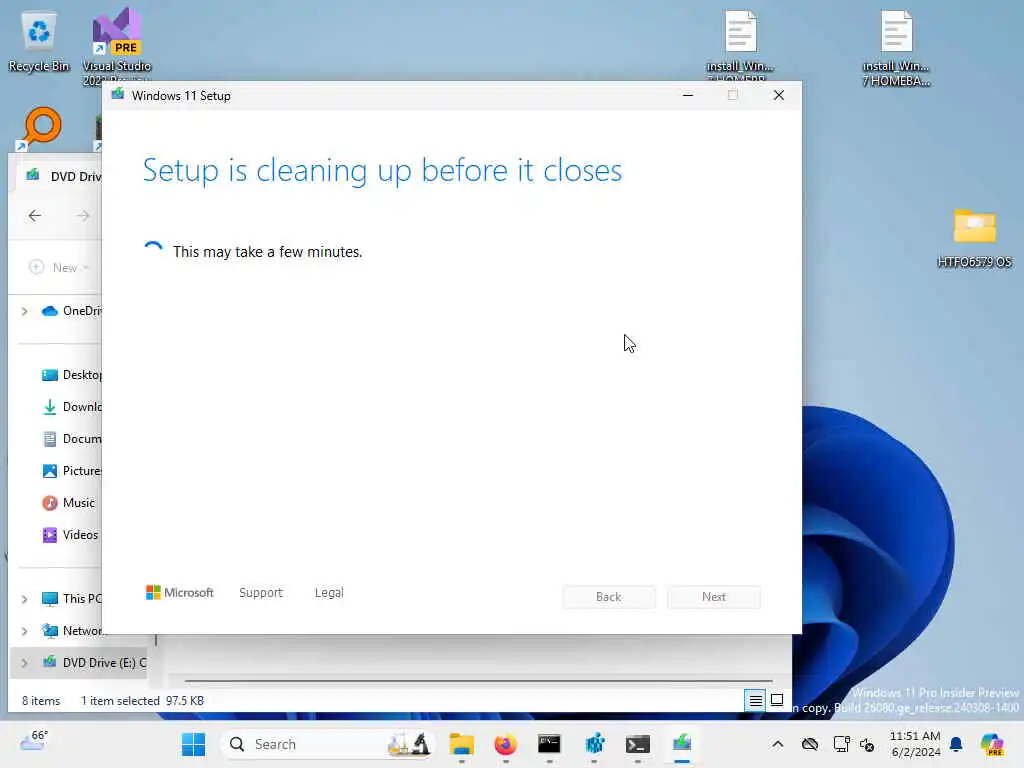The image size is (1024, 768).
Task: Open the Desktop folder in navigation pane
Action: [x=72, y=375]
